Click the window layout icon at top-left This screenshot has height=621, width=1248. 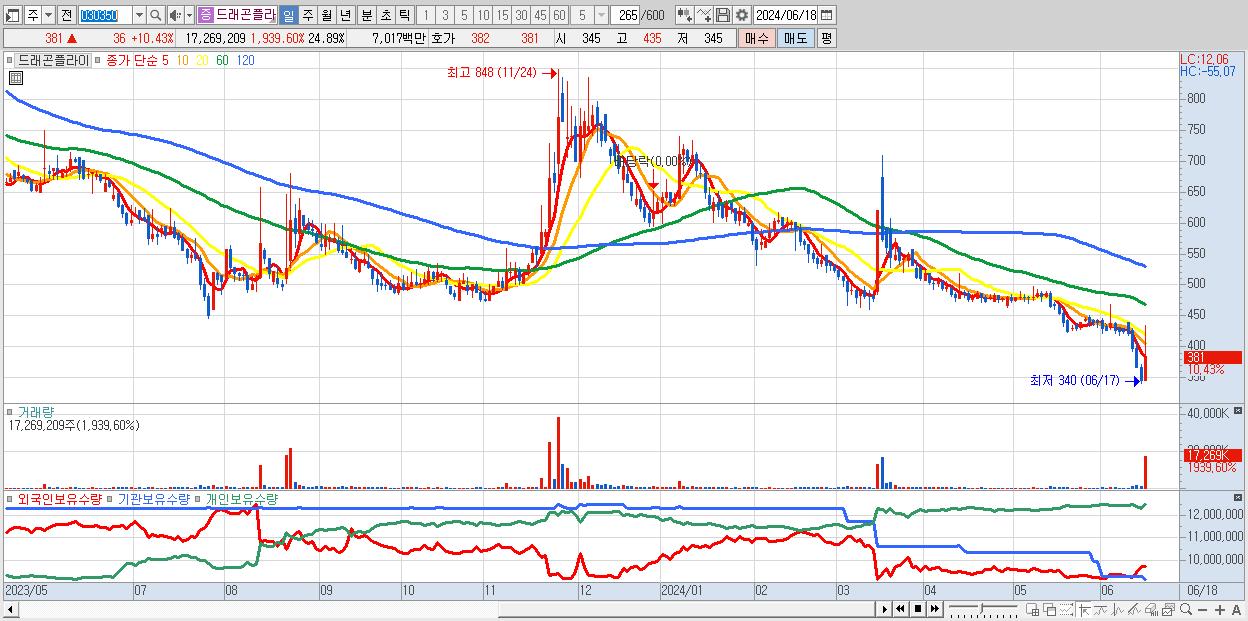12,15
